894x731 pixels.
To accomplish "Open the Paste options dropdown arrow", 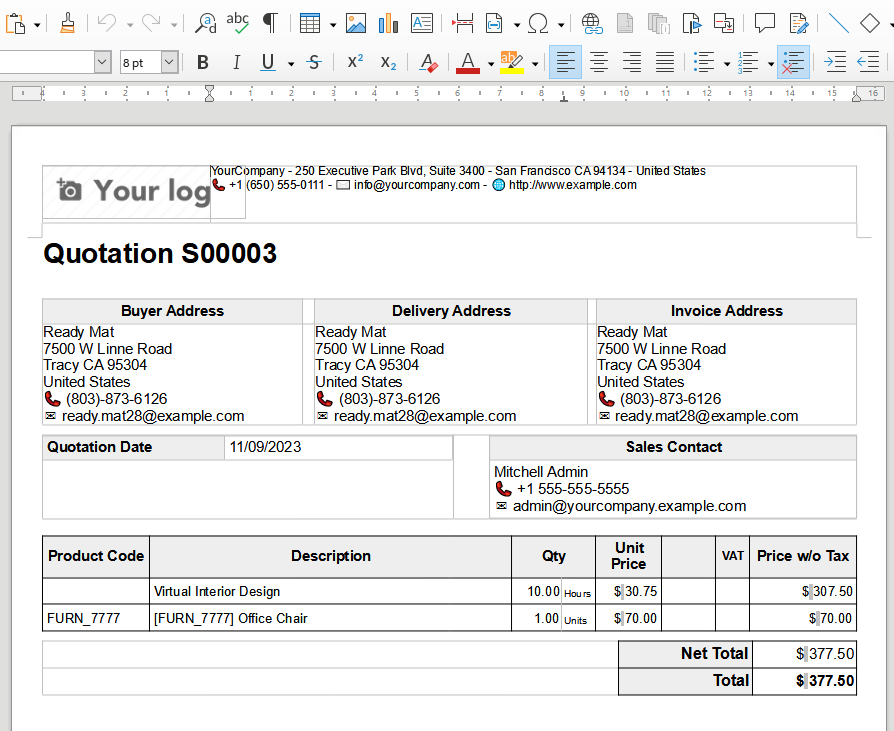I will point(37,25).
